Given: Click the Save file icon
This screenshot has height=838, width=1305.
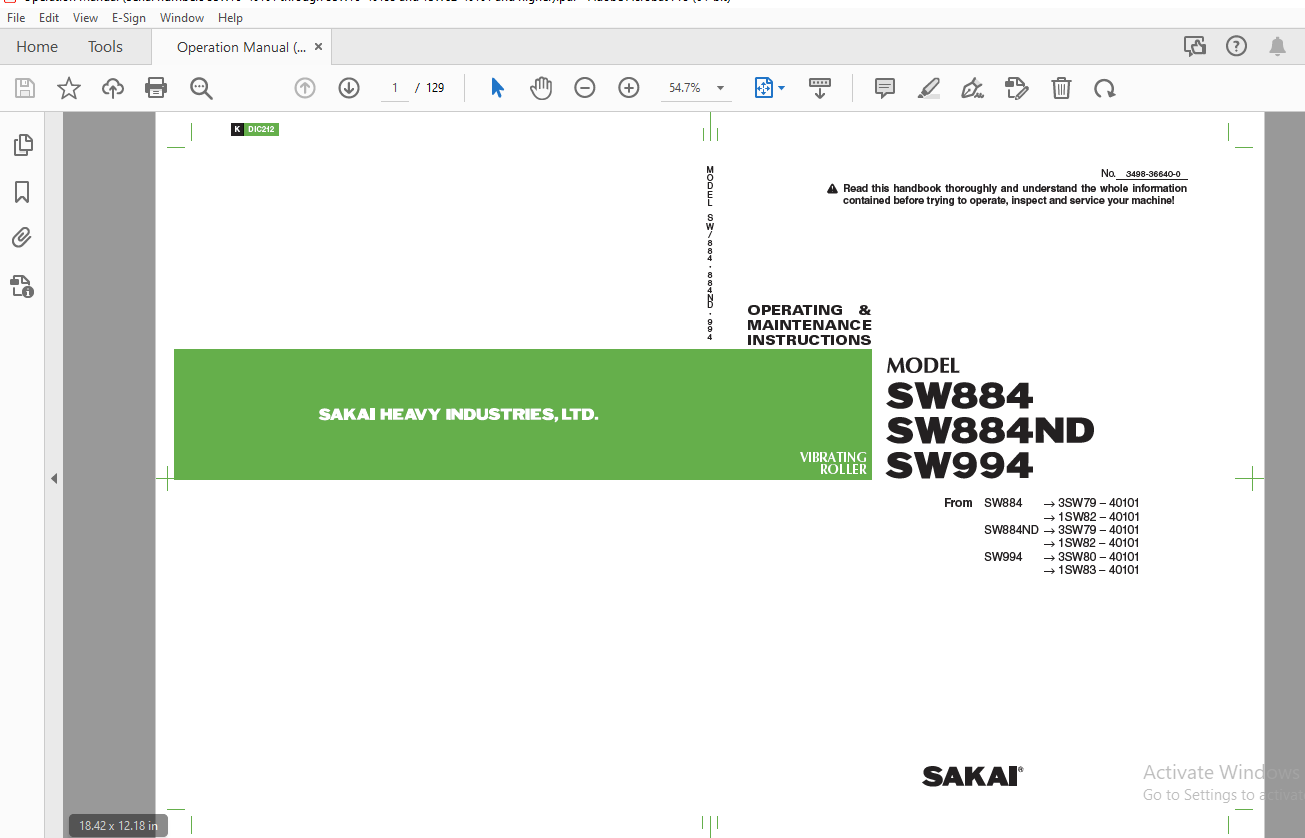Looking at the screenshot, I should pyautogui.click(x=25, y=88).
